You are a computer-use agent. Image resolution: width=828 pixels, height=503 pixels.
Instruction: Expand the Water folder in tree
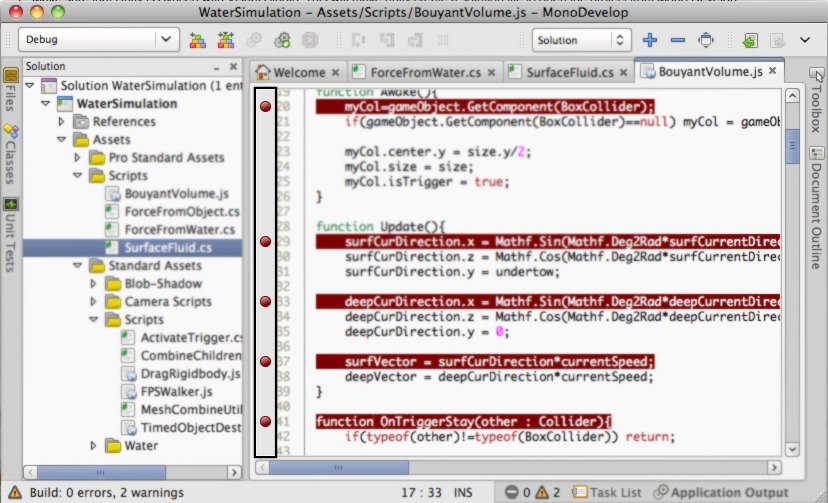[x=94, y=446]
